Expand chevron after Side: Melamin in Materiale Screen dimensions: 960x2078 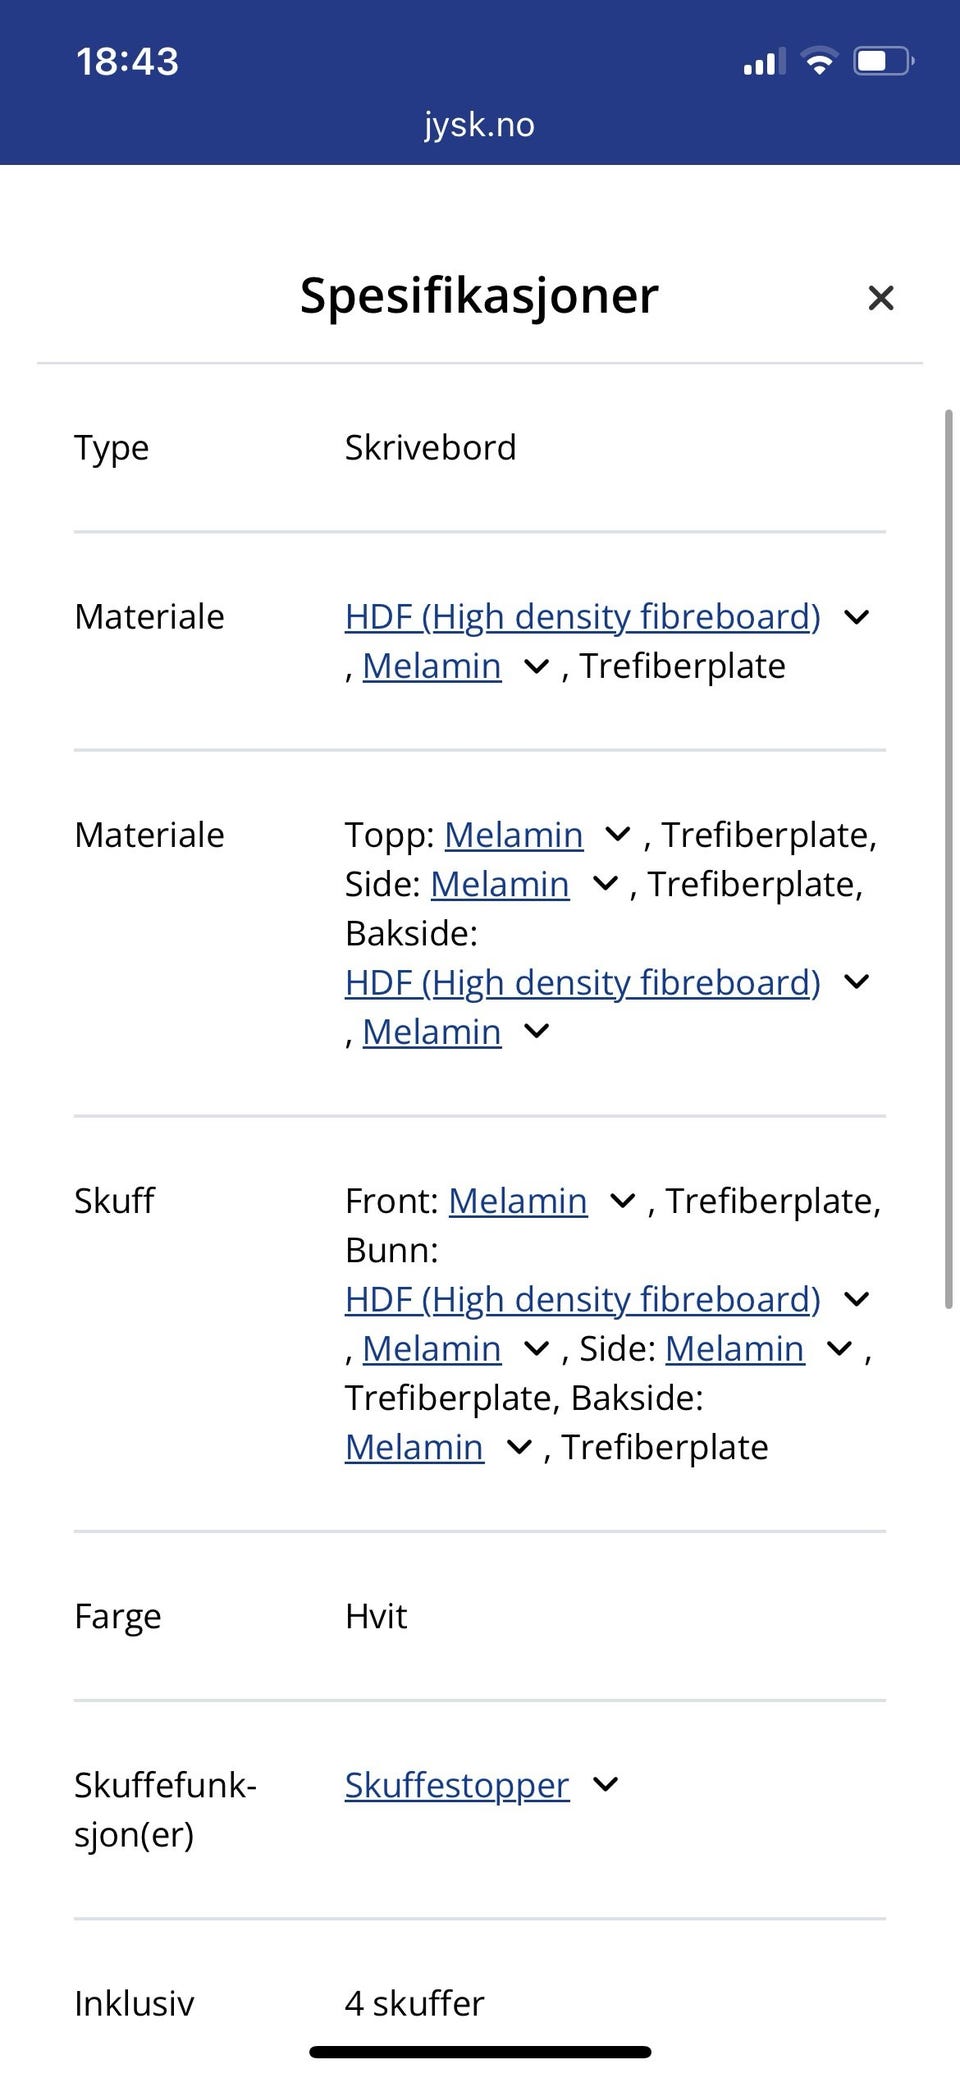click(x=605, y=884)
